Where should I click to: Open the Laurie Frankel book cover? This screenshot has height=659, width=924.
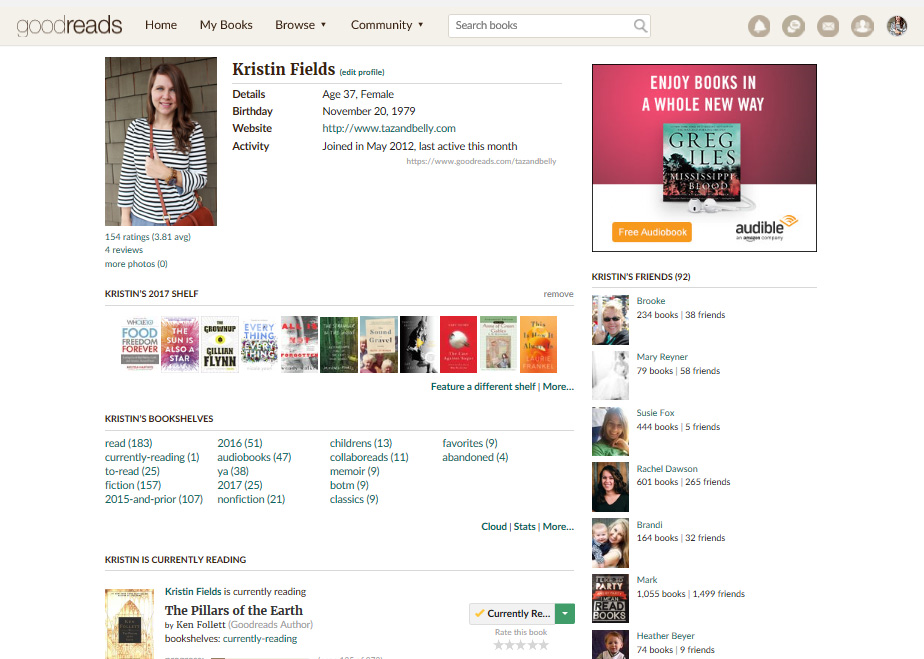538,344
